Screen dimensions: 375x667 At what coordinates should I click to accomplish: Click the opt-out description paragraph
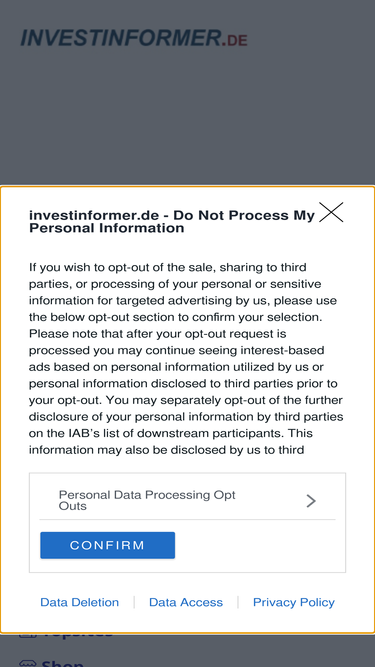tap(187, 359)
